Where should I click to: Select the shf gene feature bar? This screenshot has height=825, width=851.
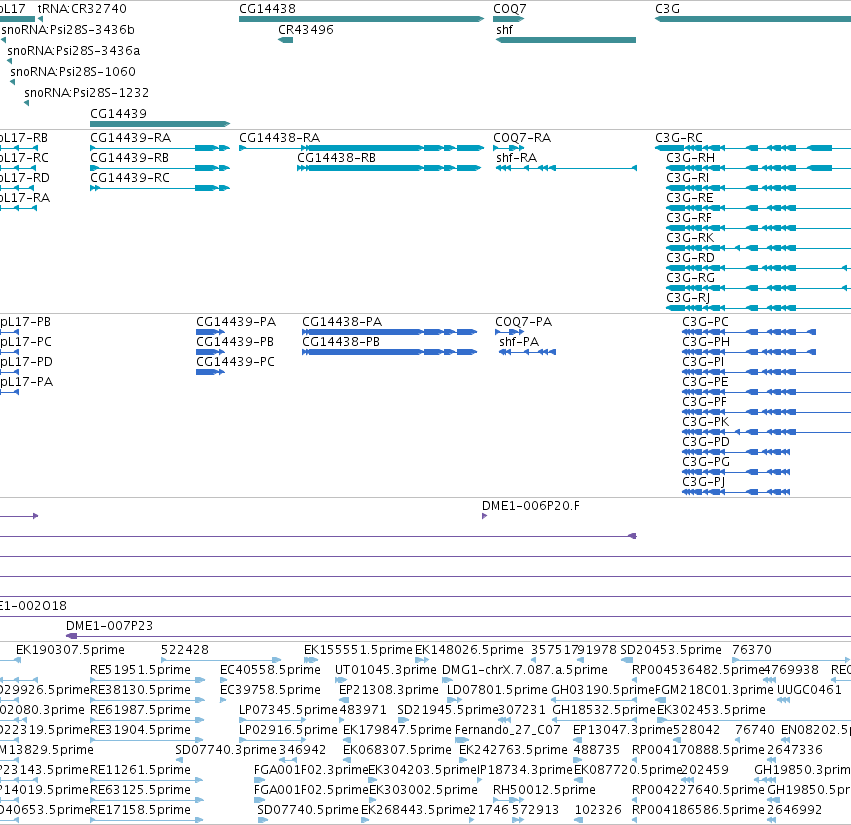click(x=566, y=40)
